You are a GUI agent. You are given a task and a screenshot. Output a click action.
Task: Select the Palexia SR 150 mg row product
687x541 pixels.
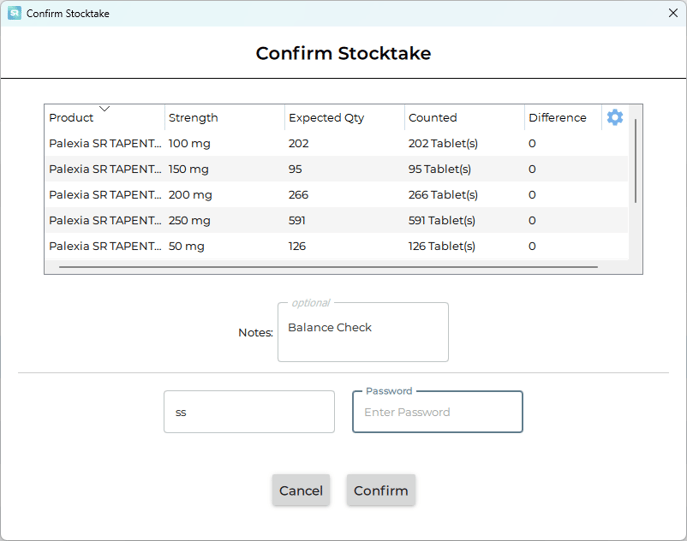[x=105, y=169]
